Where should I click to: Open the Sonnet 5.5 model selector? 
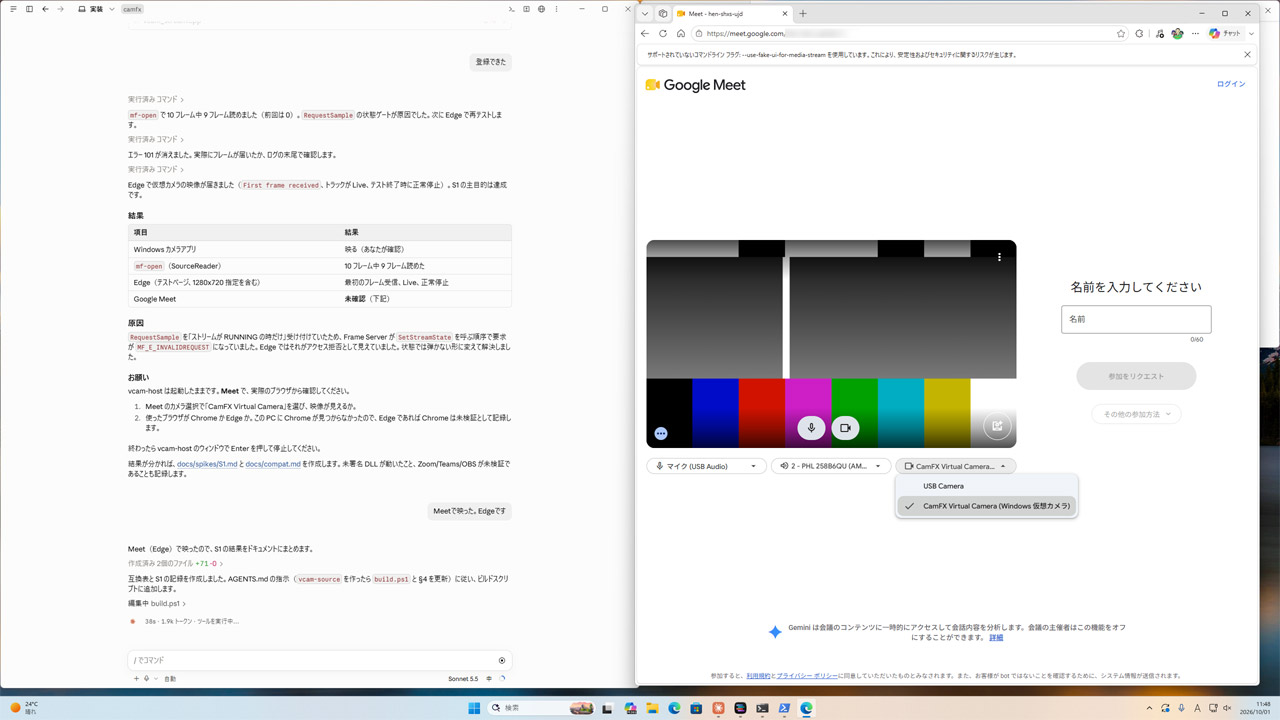click(x=463, y=679)
